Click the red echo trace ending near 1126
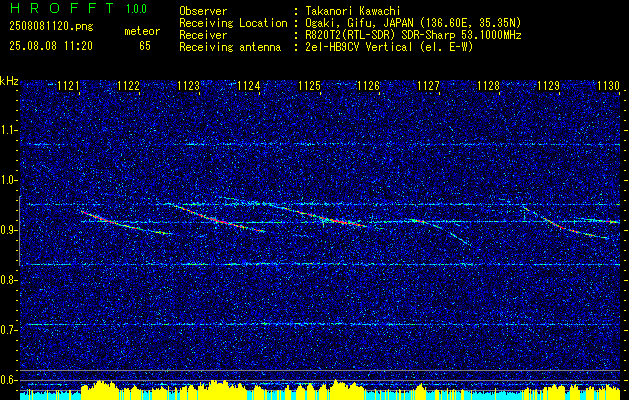 (x=317, y=215)
